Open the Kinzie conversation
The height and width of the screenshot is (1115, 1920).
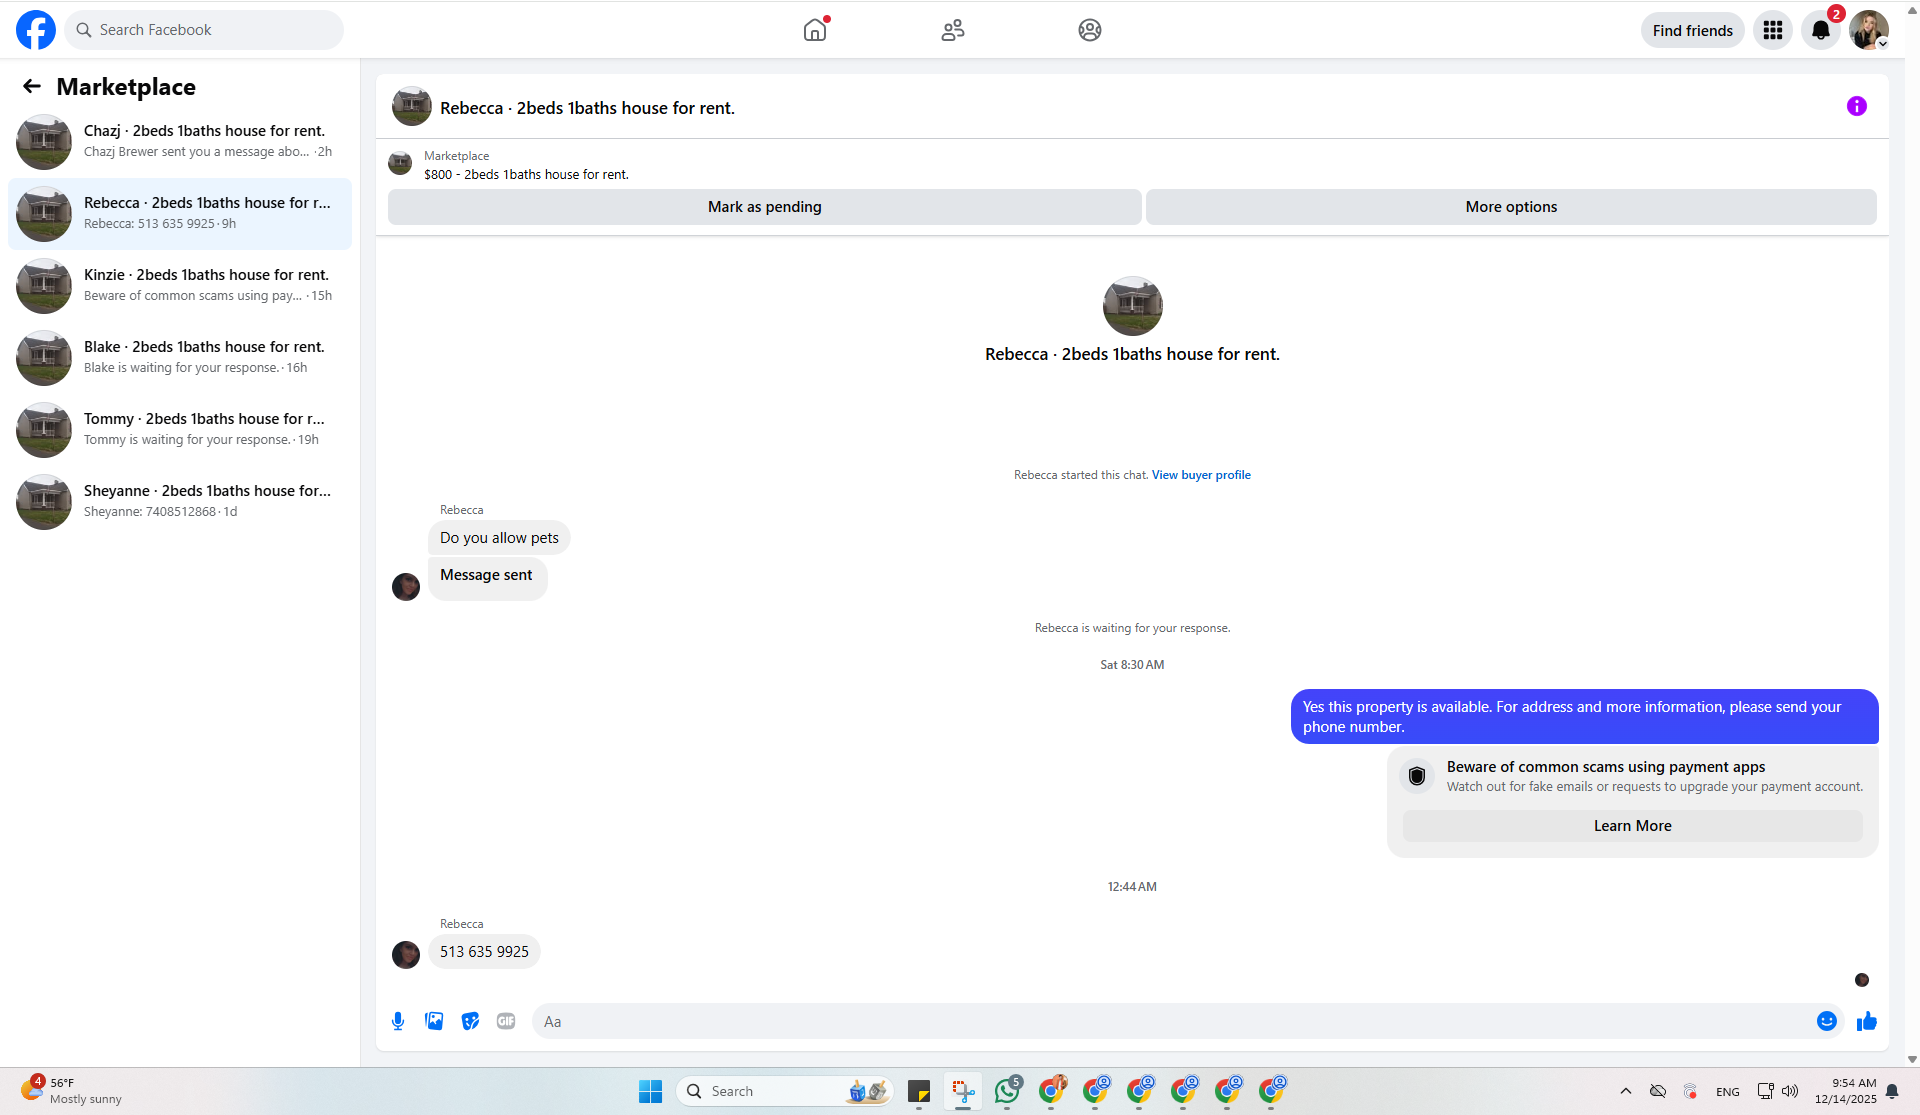click(180, 286)
